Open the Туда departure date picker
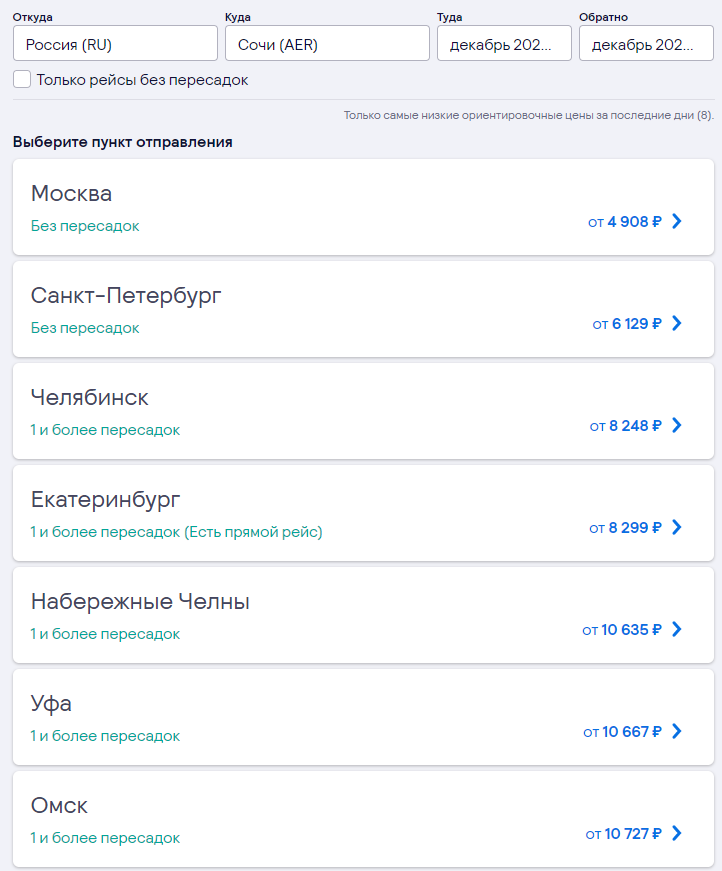Screen dimensions: 722x871 point(504,43)
